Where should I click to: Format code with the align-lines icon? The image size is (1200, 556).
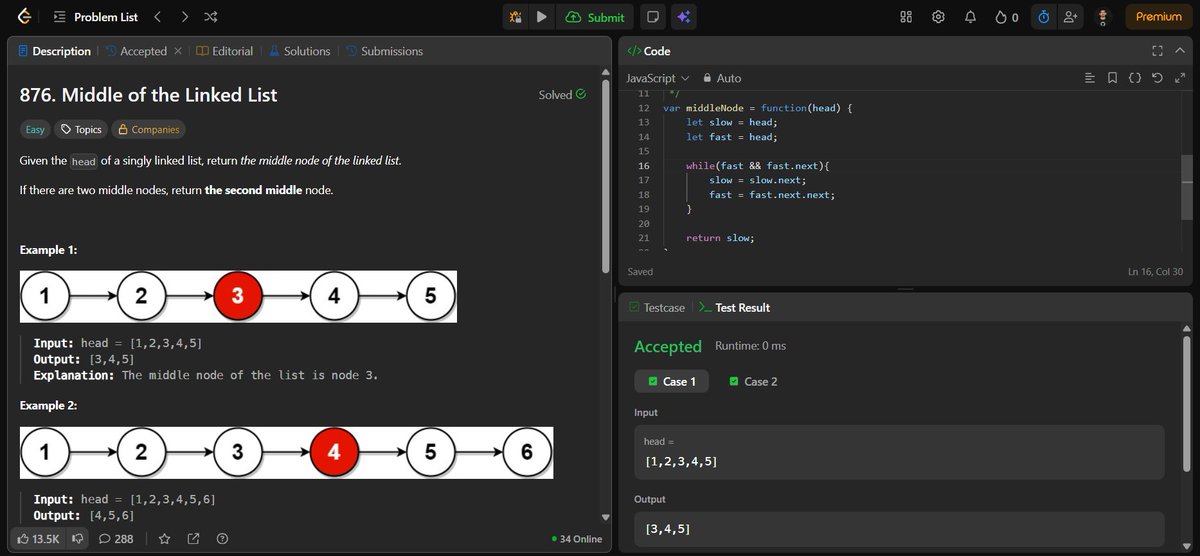tap(1090, 78)
